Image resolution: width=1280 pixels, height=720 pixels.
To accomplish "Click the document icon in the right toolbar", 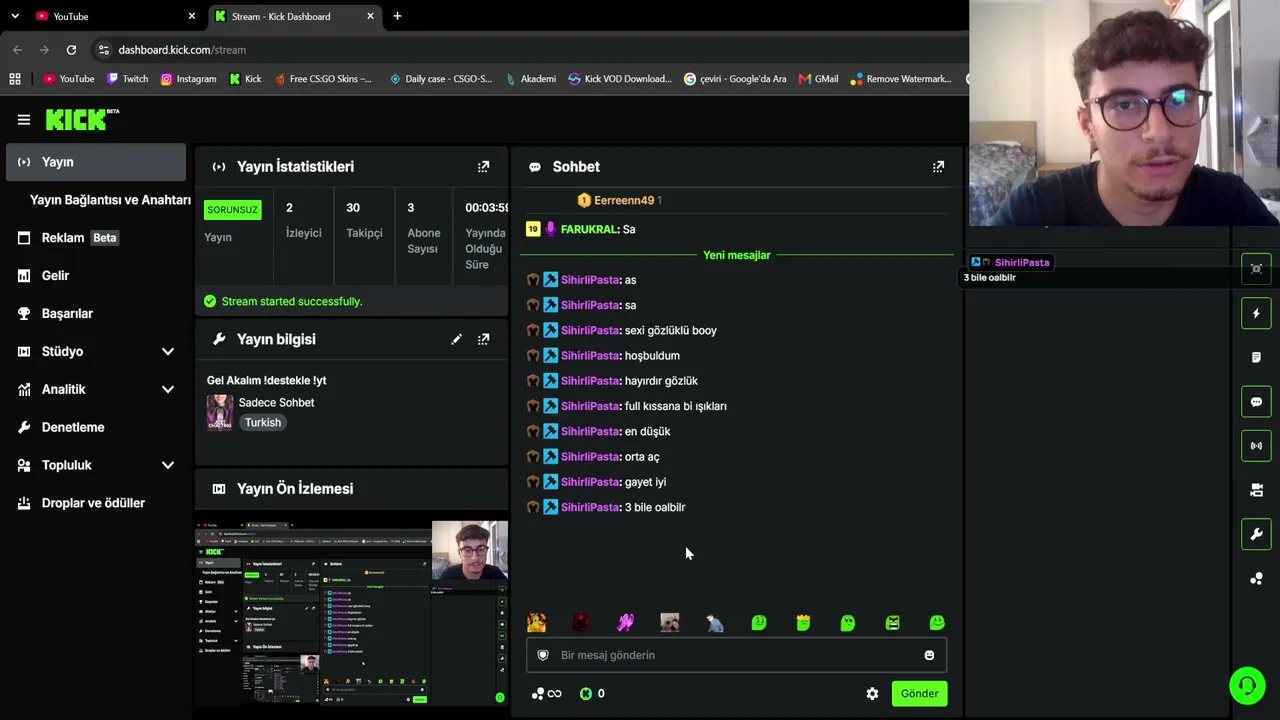I will (x=1257, y=357).
